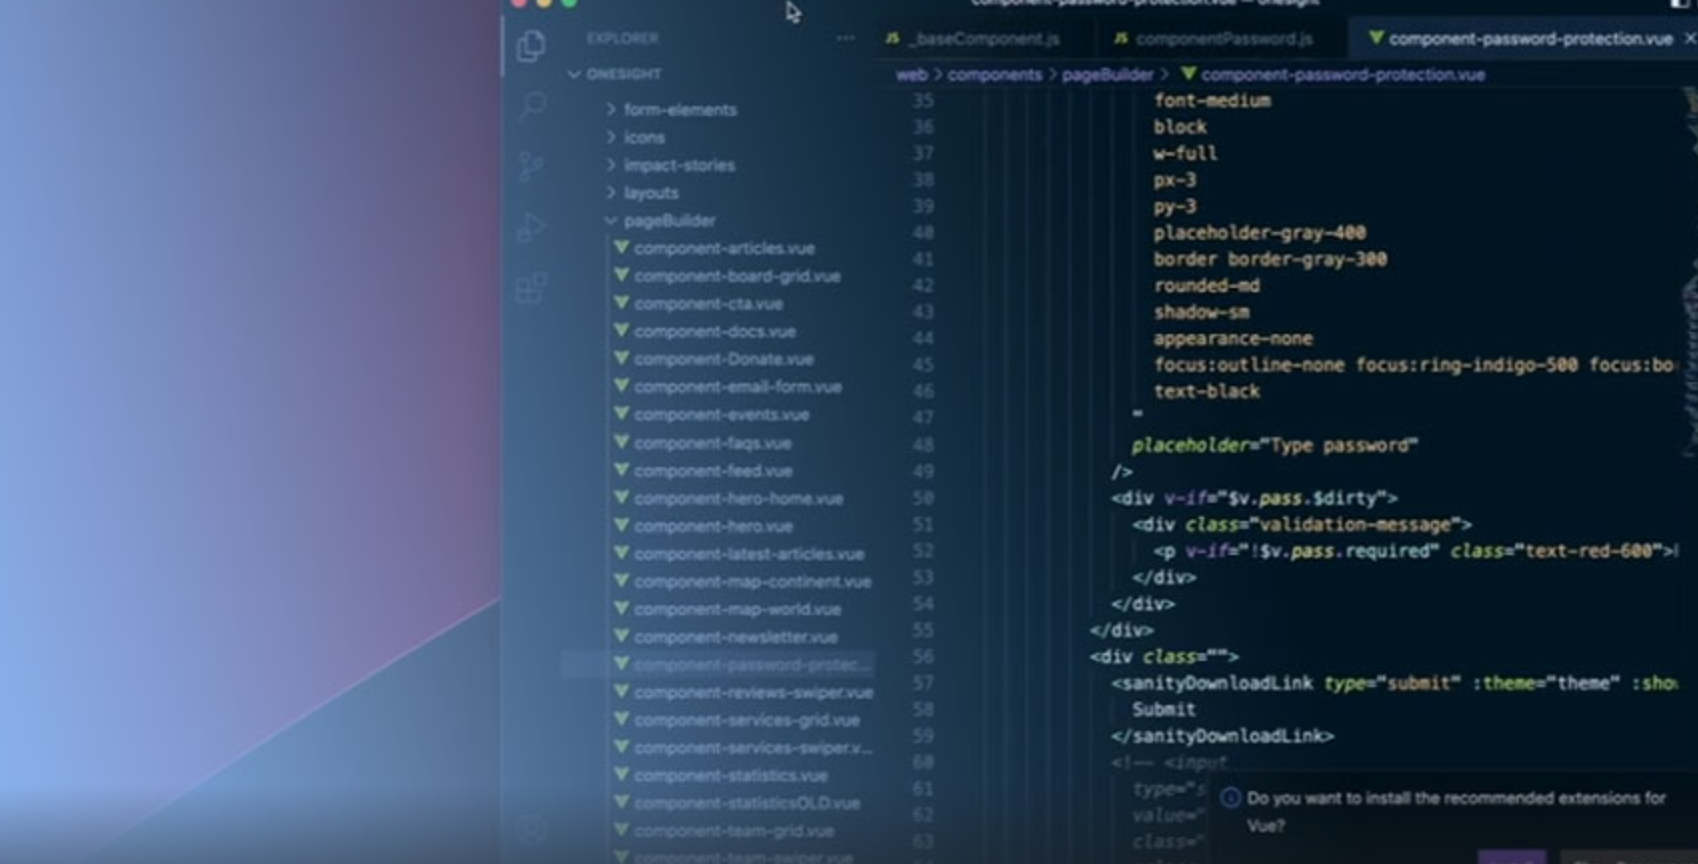The height and width of the screenshot is (864, 1698).
Task: Open component-latest-articles.vue file
Action: pyautogui.click(x=749, y=553)
